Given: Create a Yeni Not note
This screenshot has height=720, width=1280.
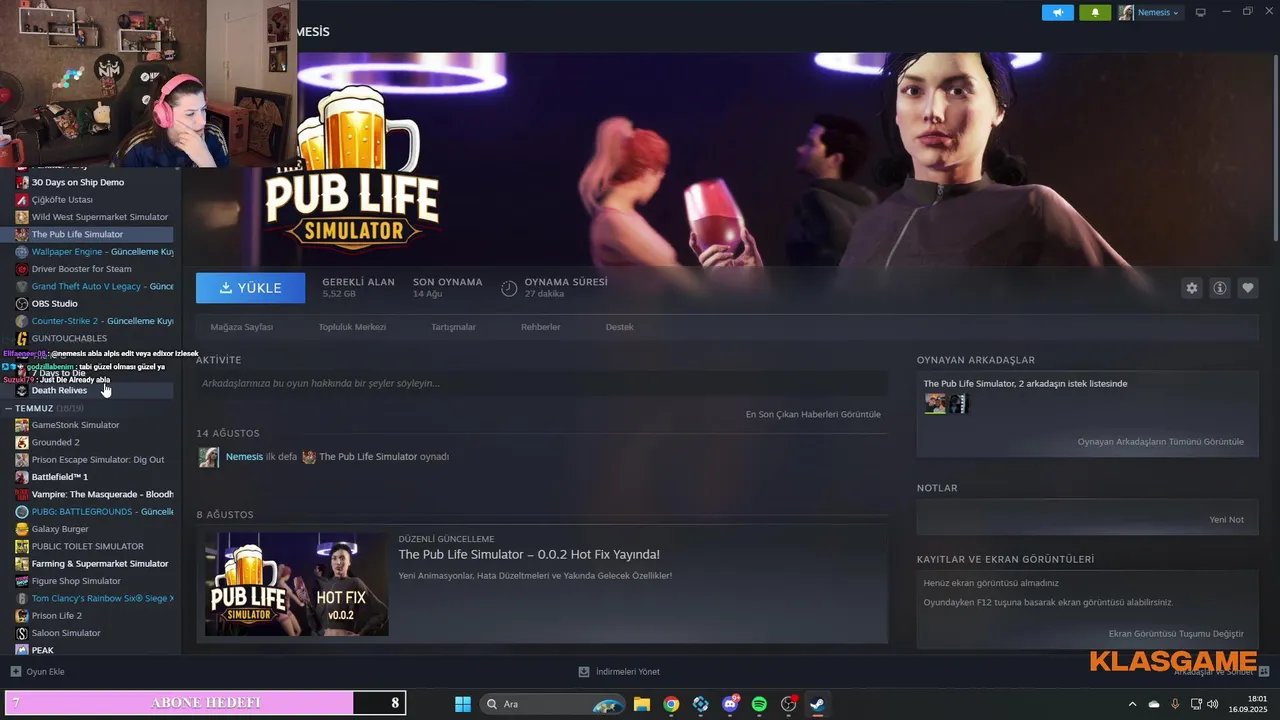Looking at the screenshot, I should pyautogui.click(x=1227, y=520).
